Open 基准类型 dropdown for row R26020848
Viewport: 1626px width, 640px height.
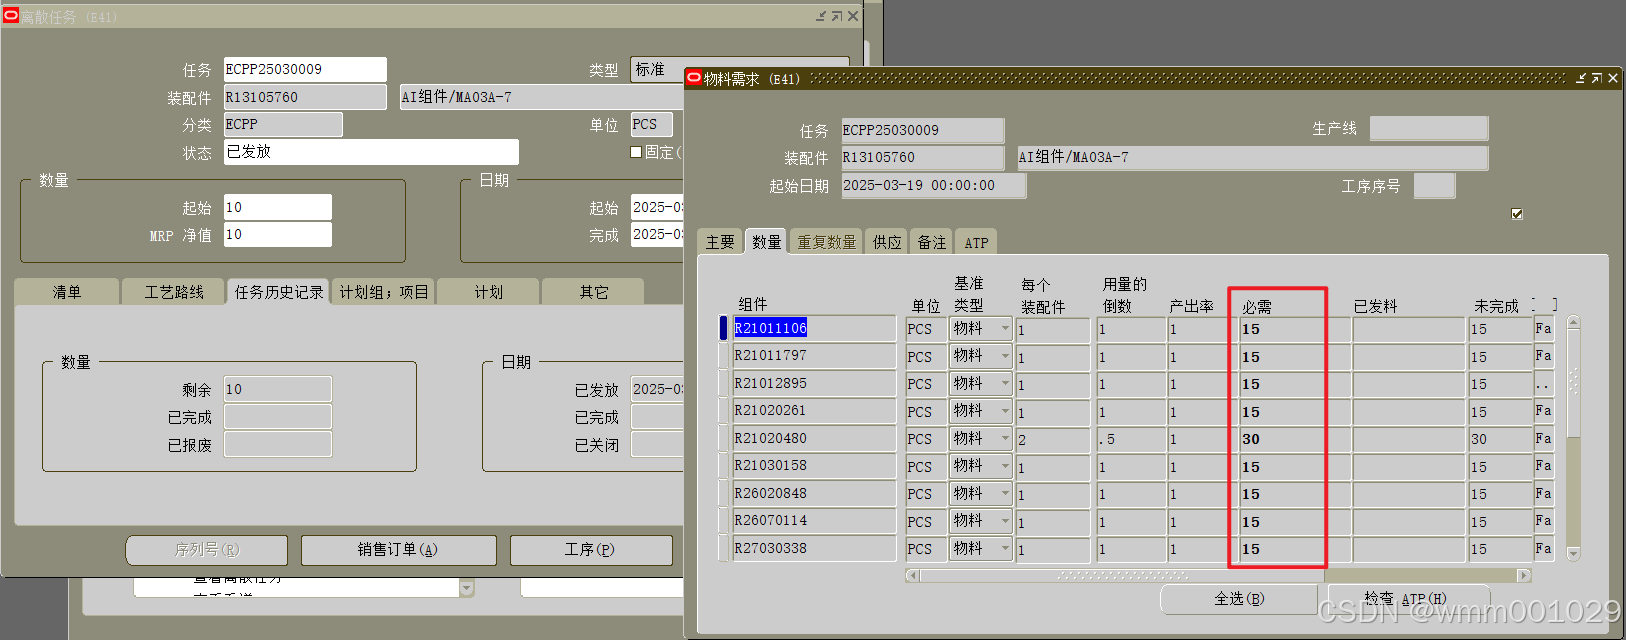pos(1005,493)
